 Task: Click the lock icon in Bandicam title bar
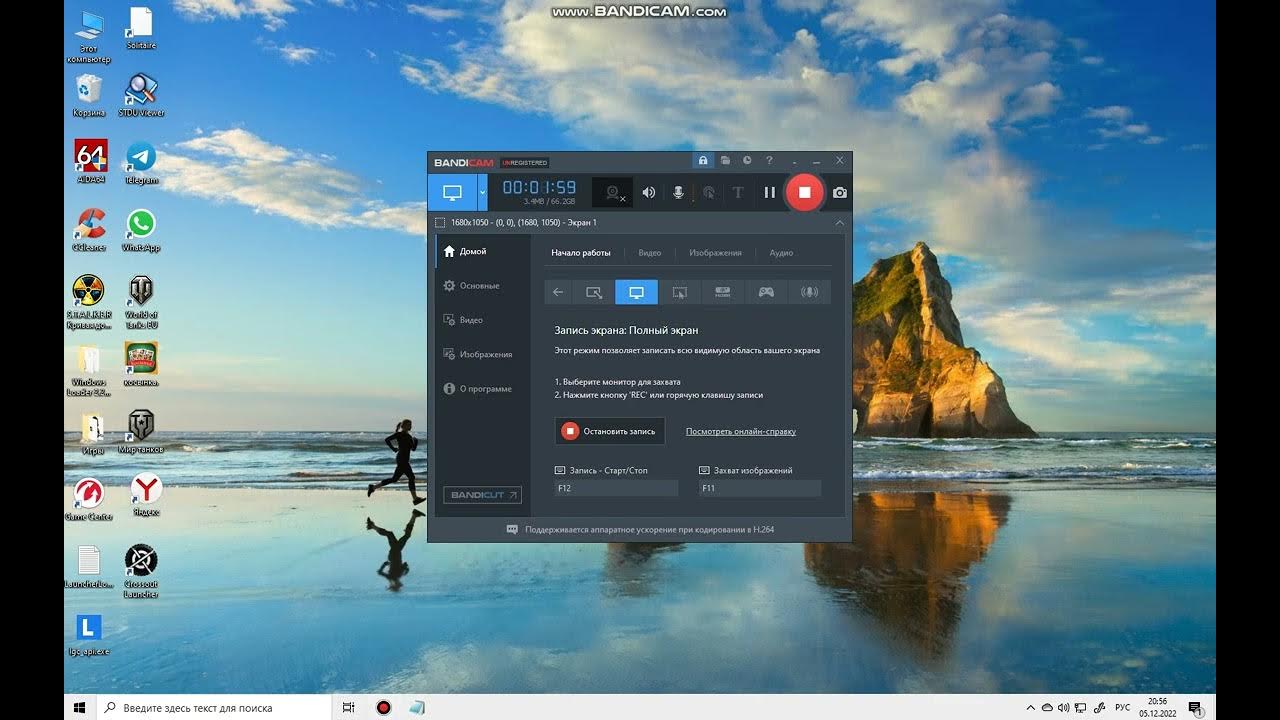tap(703, 161)
